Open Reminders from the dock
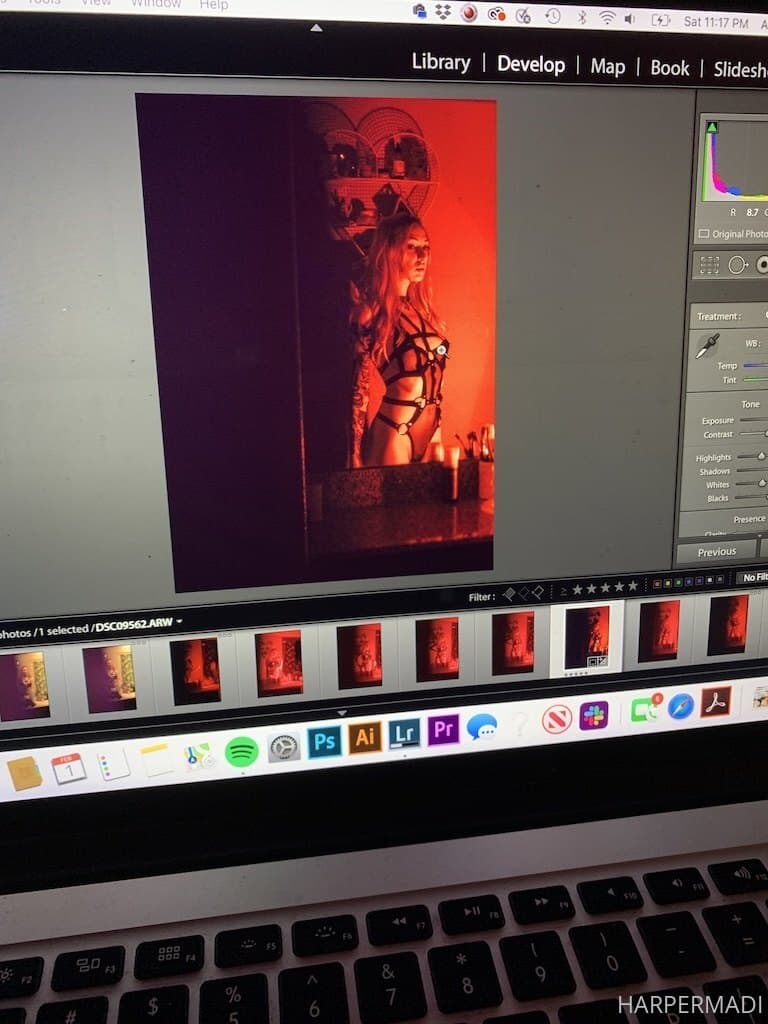The image size is (768, 1024). pyautogui.click(x=114, y=765)
